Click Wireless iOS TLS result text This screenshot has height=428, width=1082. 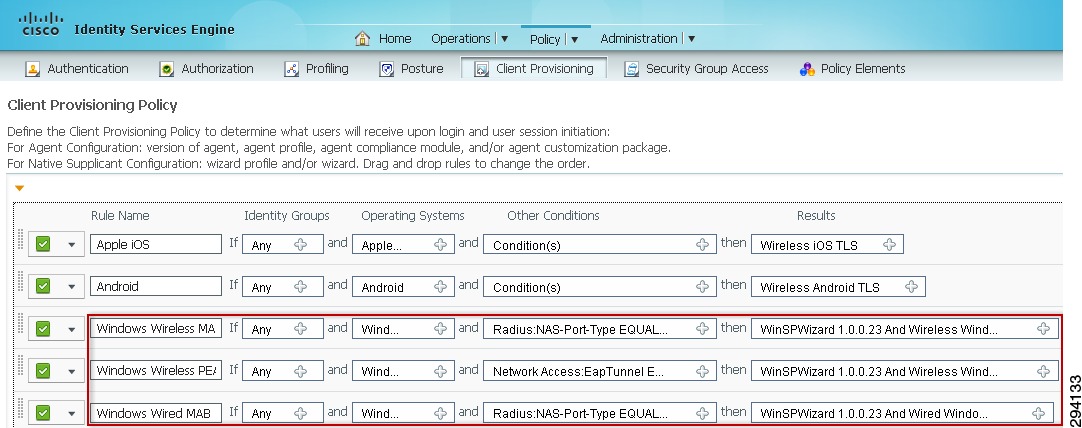(x=809, y=245)
